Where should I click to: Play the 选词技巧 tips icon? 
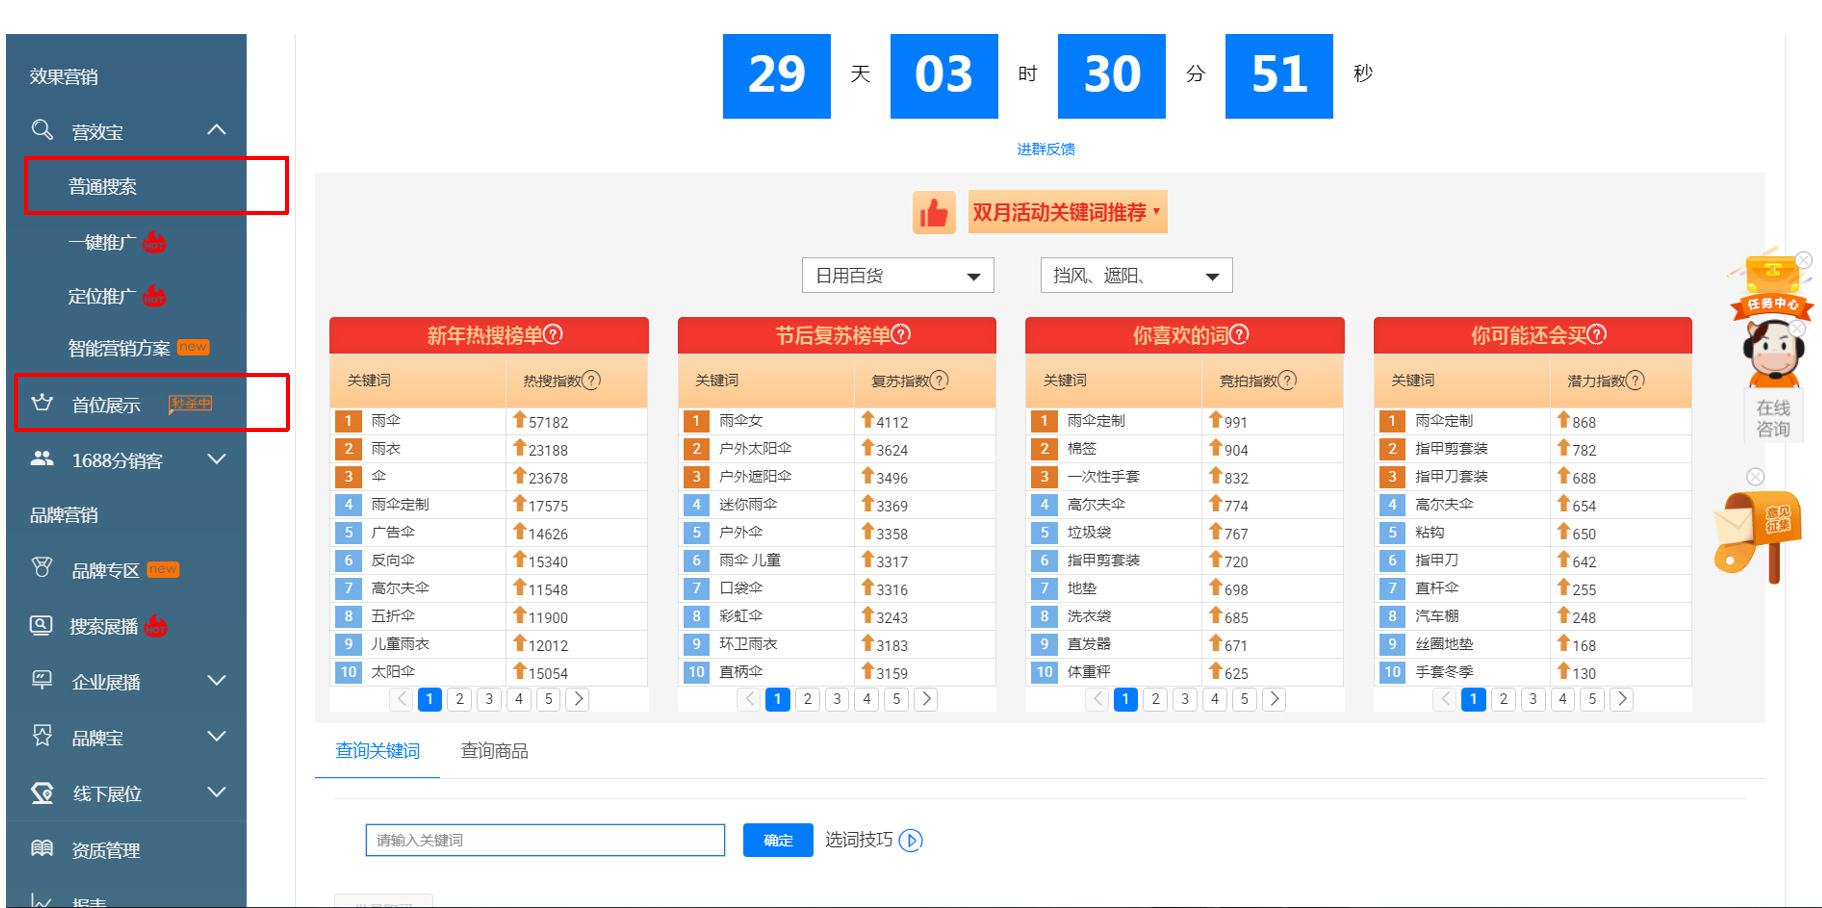click(910, 840)
